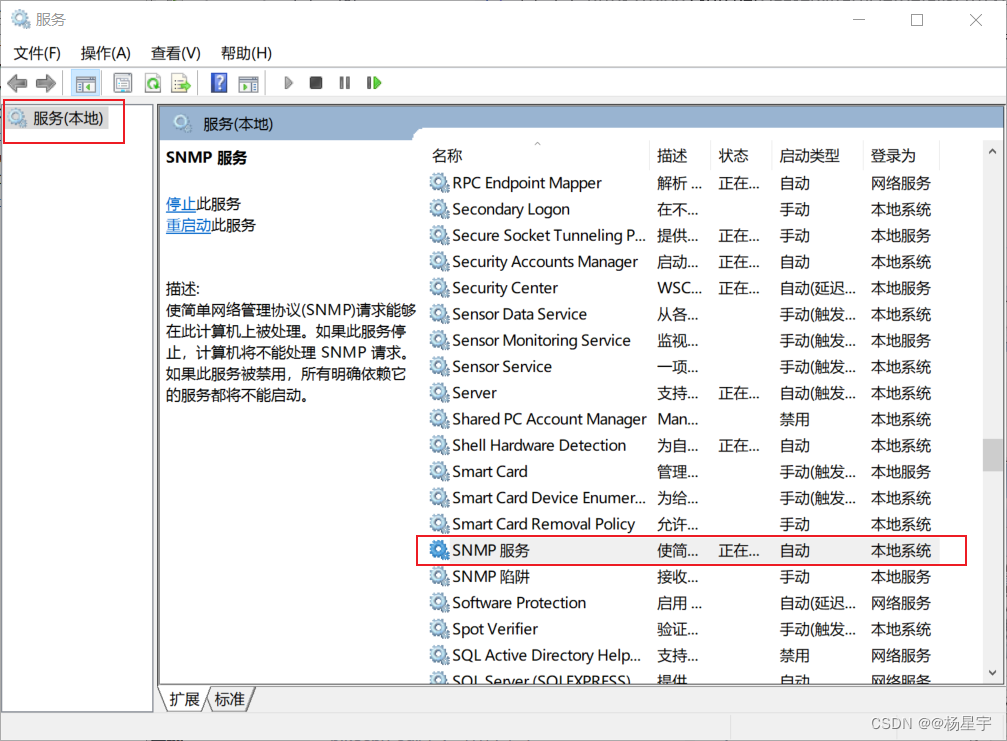Click 网络服务 logon of RPC Endpoint Mapper
Image resolution: width=1007 pixels, height=741 pixels.
point(900,184)
